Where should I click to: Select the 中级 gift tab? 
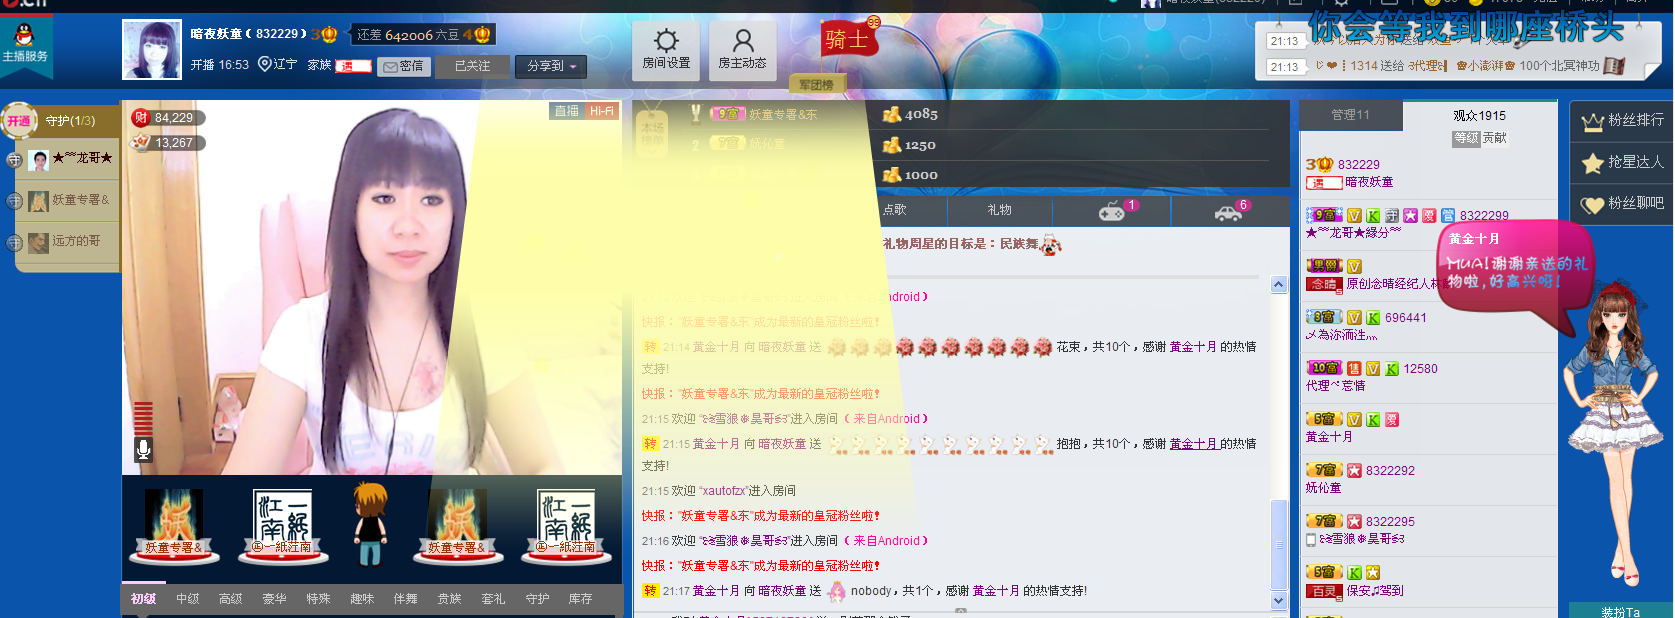click(187, 599)
